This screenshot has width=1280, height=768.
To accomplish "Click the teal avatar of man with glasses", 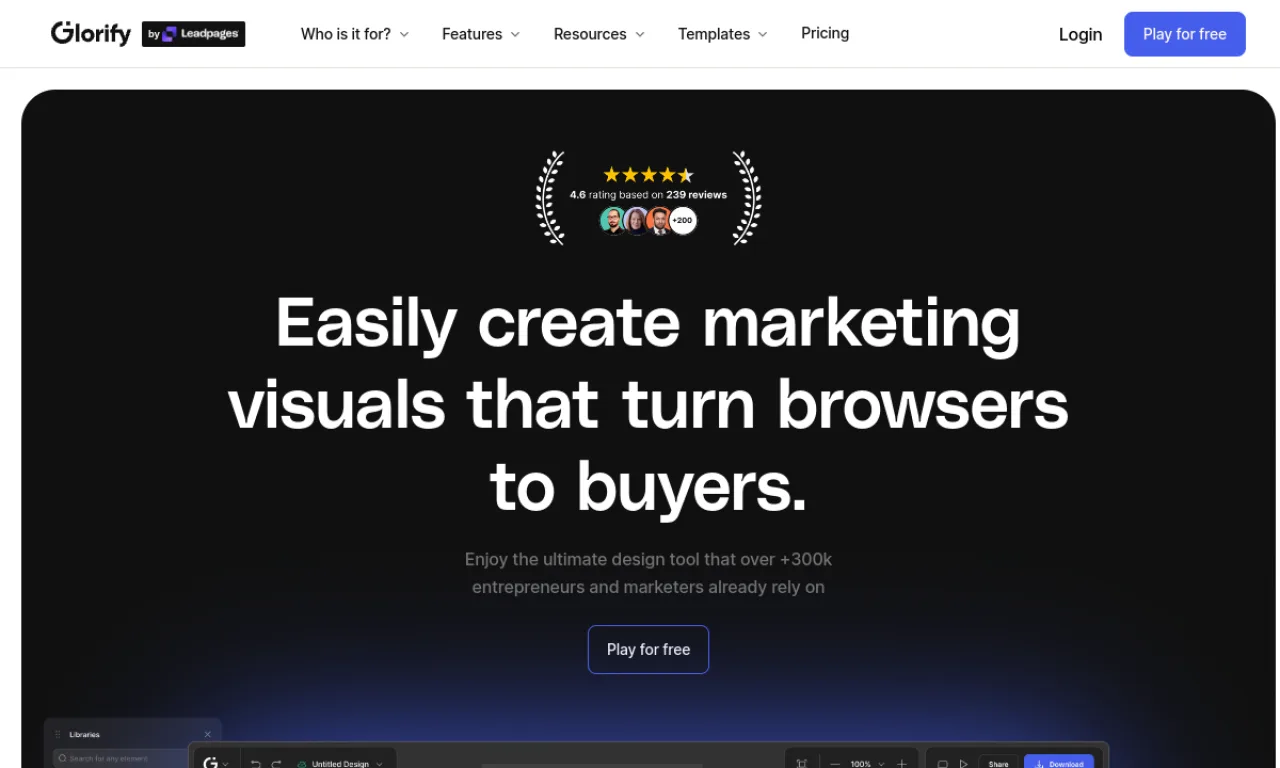I will [x=613, y=221].
